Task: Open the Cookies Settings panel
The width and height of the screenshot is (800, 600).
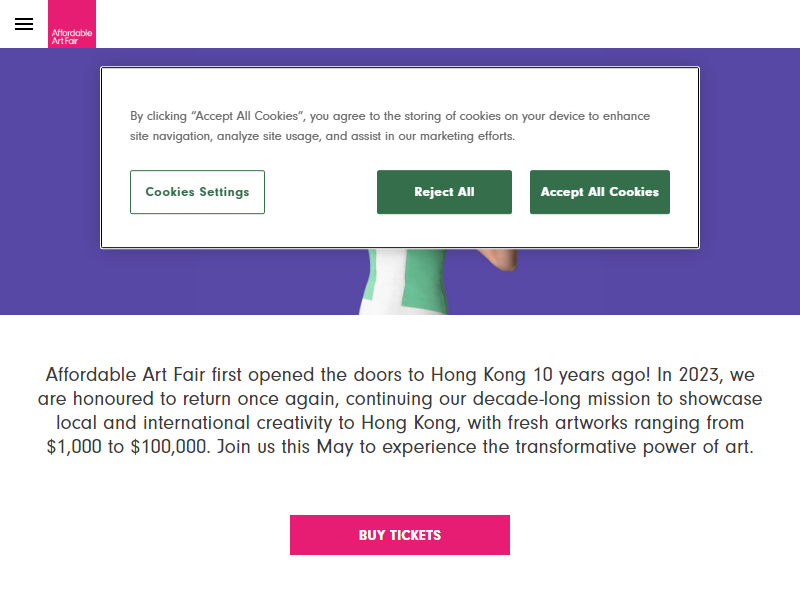Action: (197, 192)
